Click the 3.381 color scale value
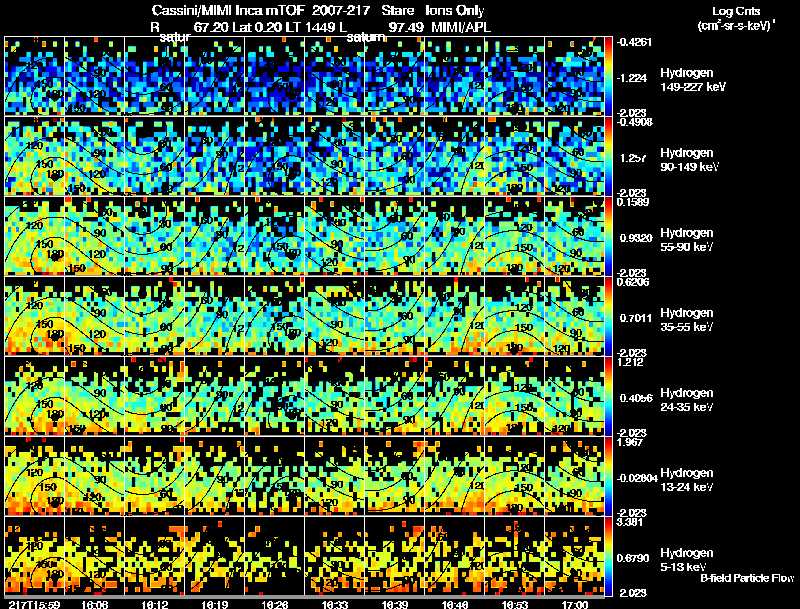 pos(631,522)
